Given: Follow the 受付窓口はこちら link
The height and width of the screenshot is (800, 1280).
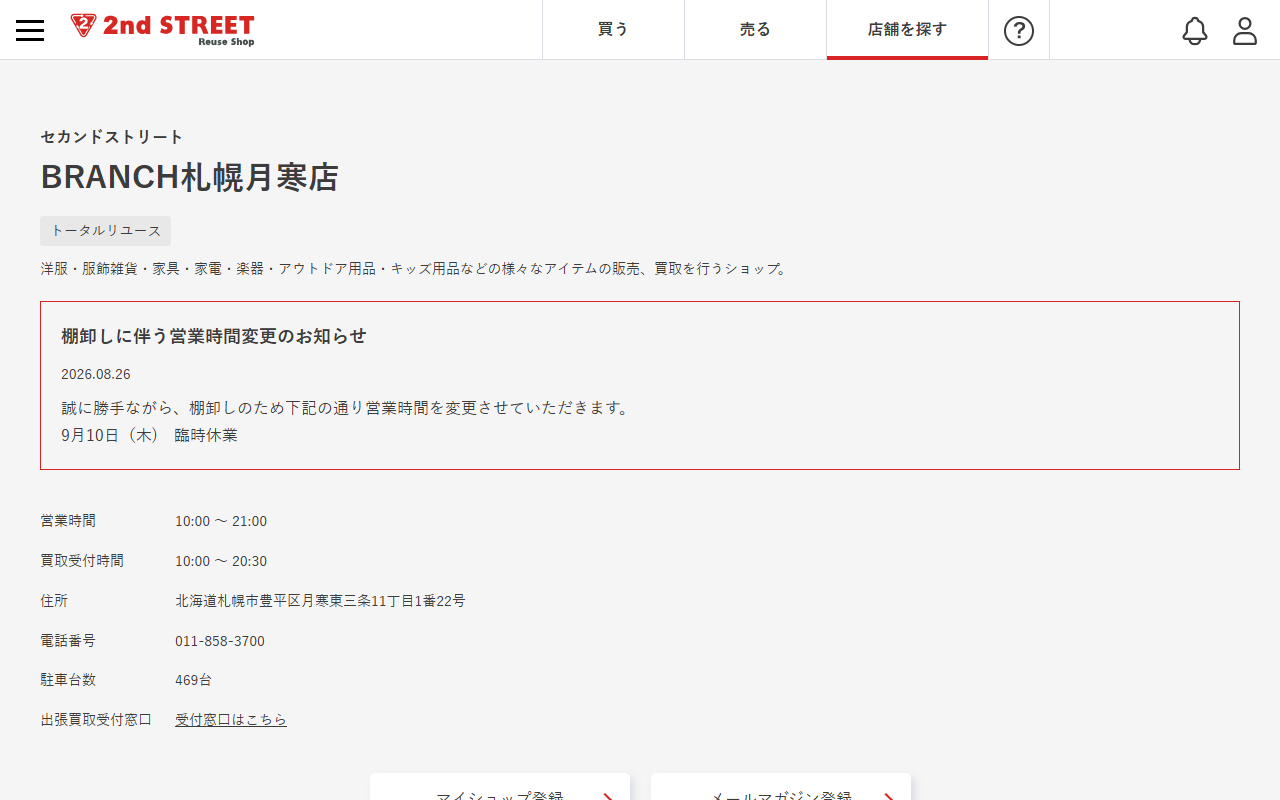Looking at the screenshot, I should [x=231, y=720].
